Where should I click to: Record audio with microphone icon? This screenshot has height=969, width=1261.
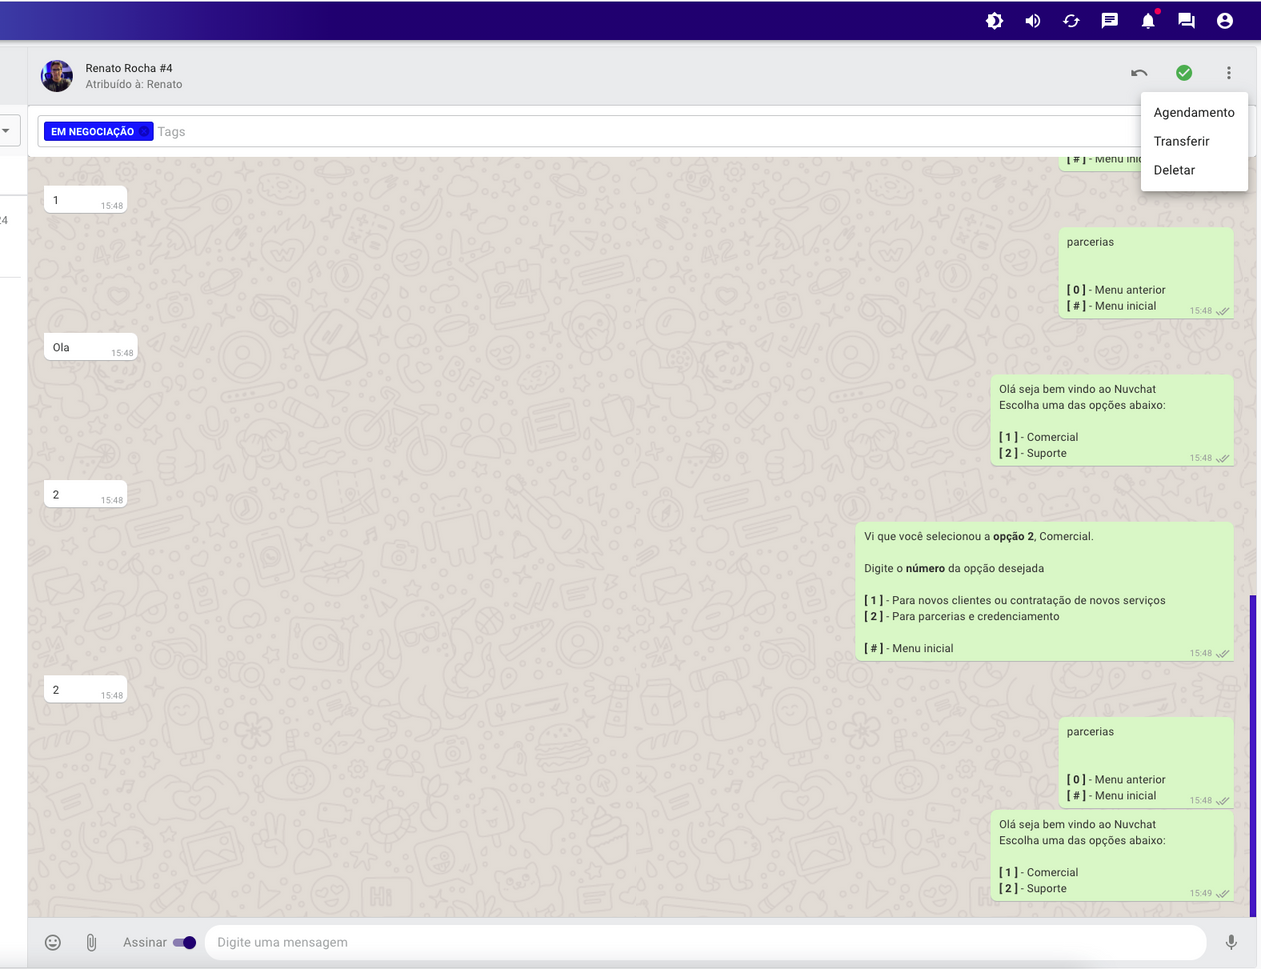click(x=1231, y=942)
